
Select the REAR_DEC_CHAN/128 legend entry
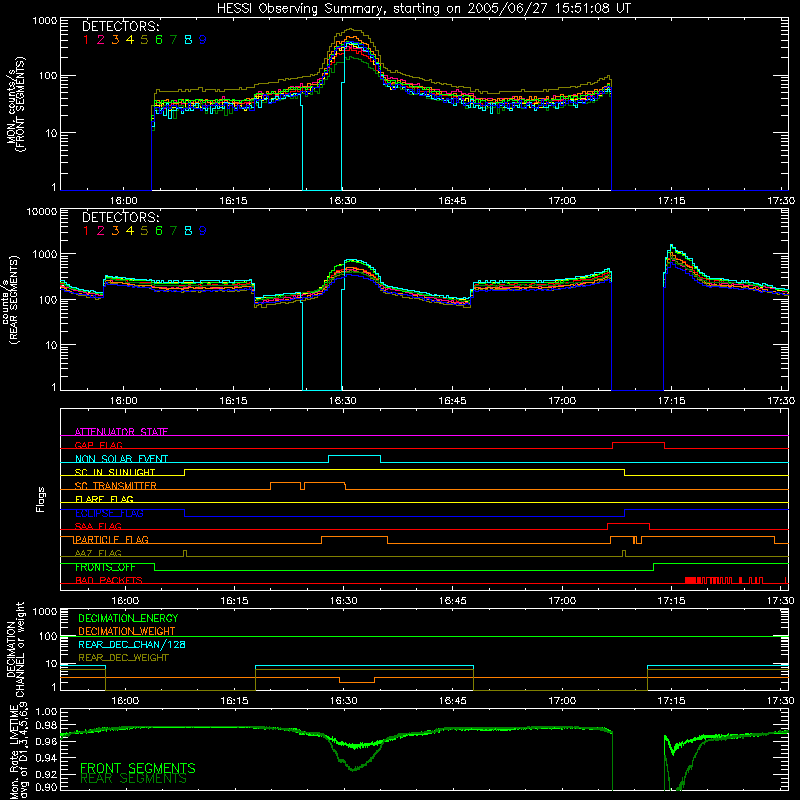tap(132, 644)
